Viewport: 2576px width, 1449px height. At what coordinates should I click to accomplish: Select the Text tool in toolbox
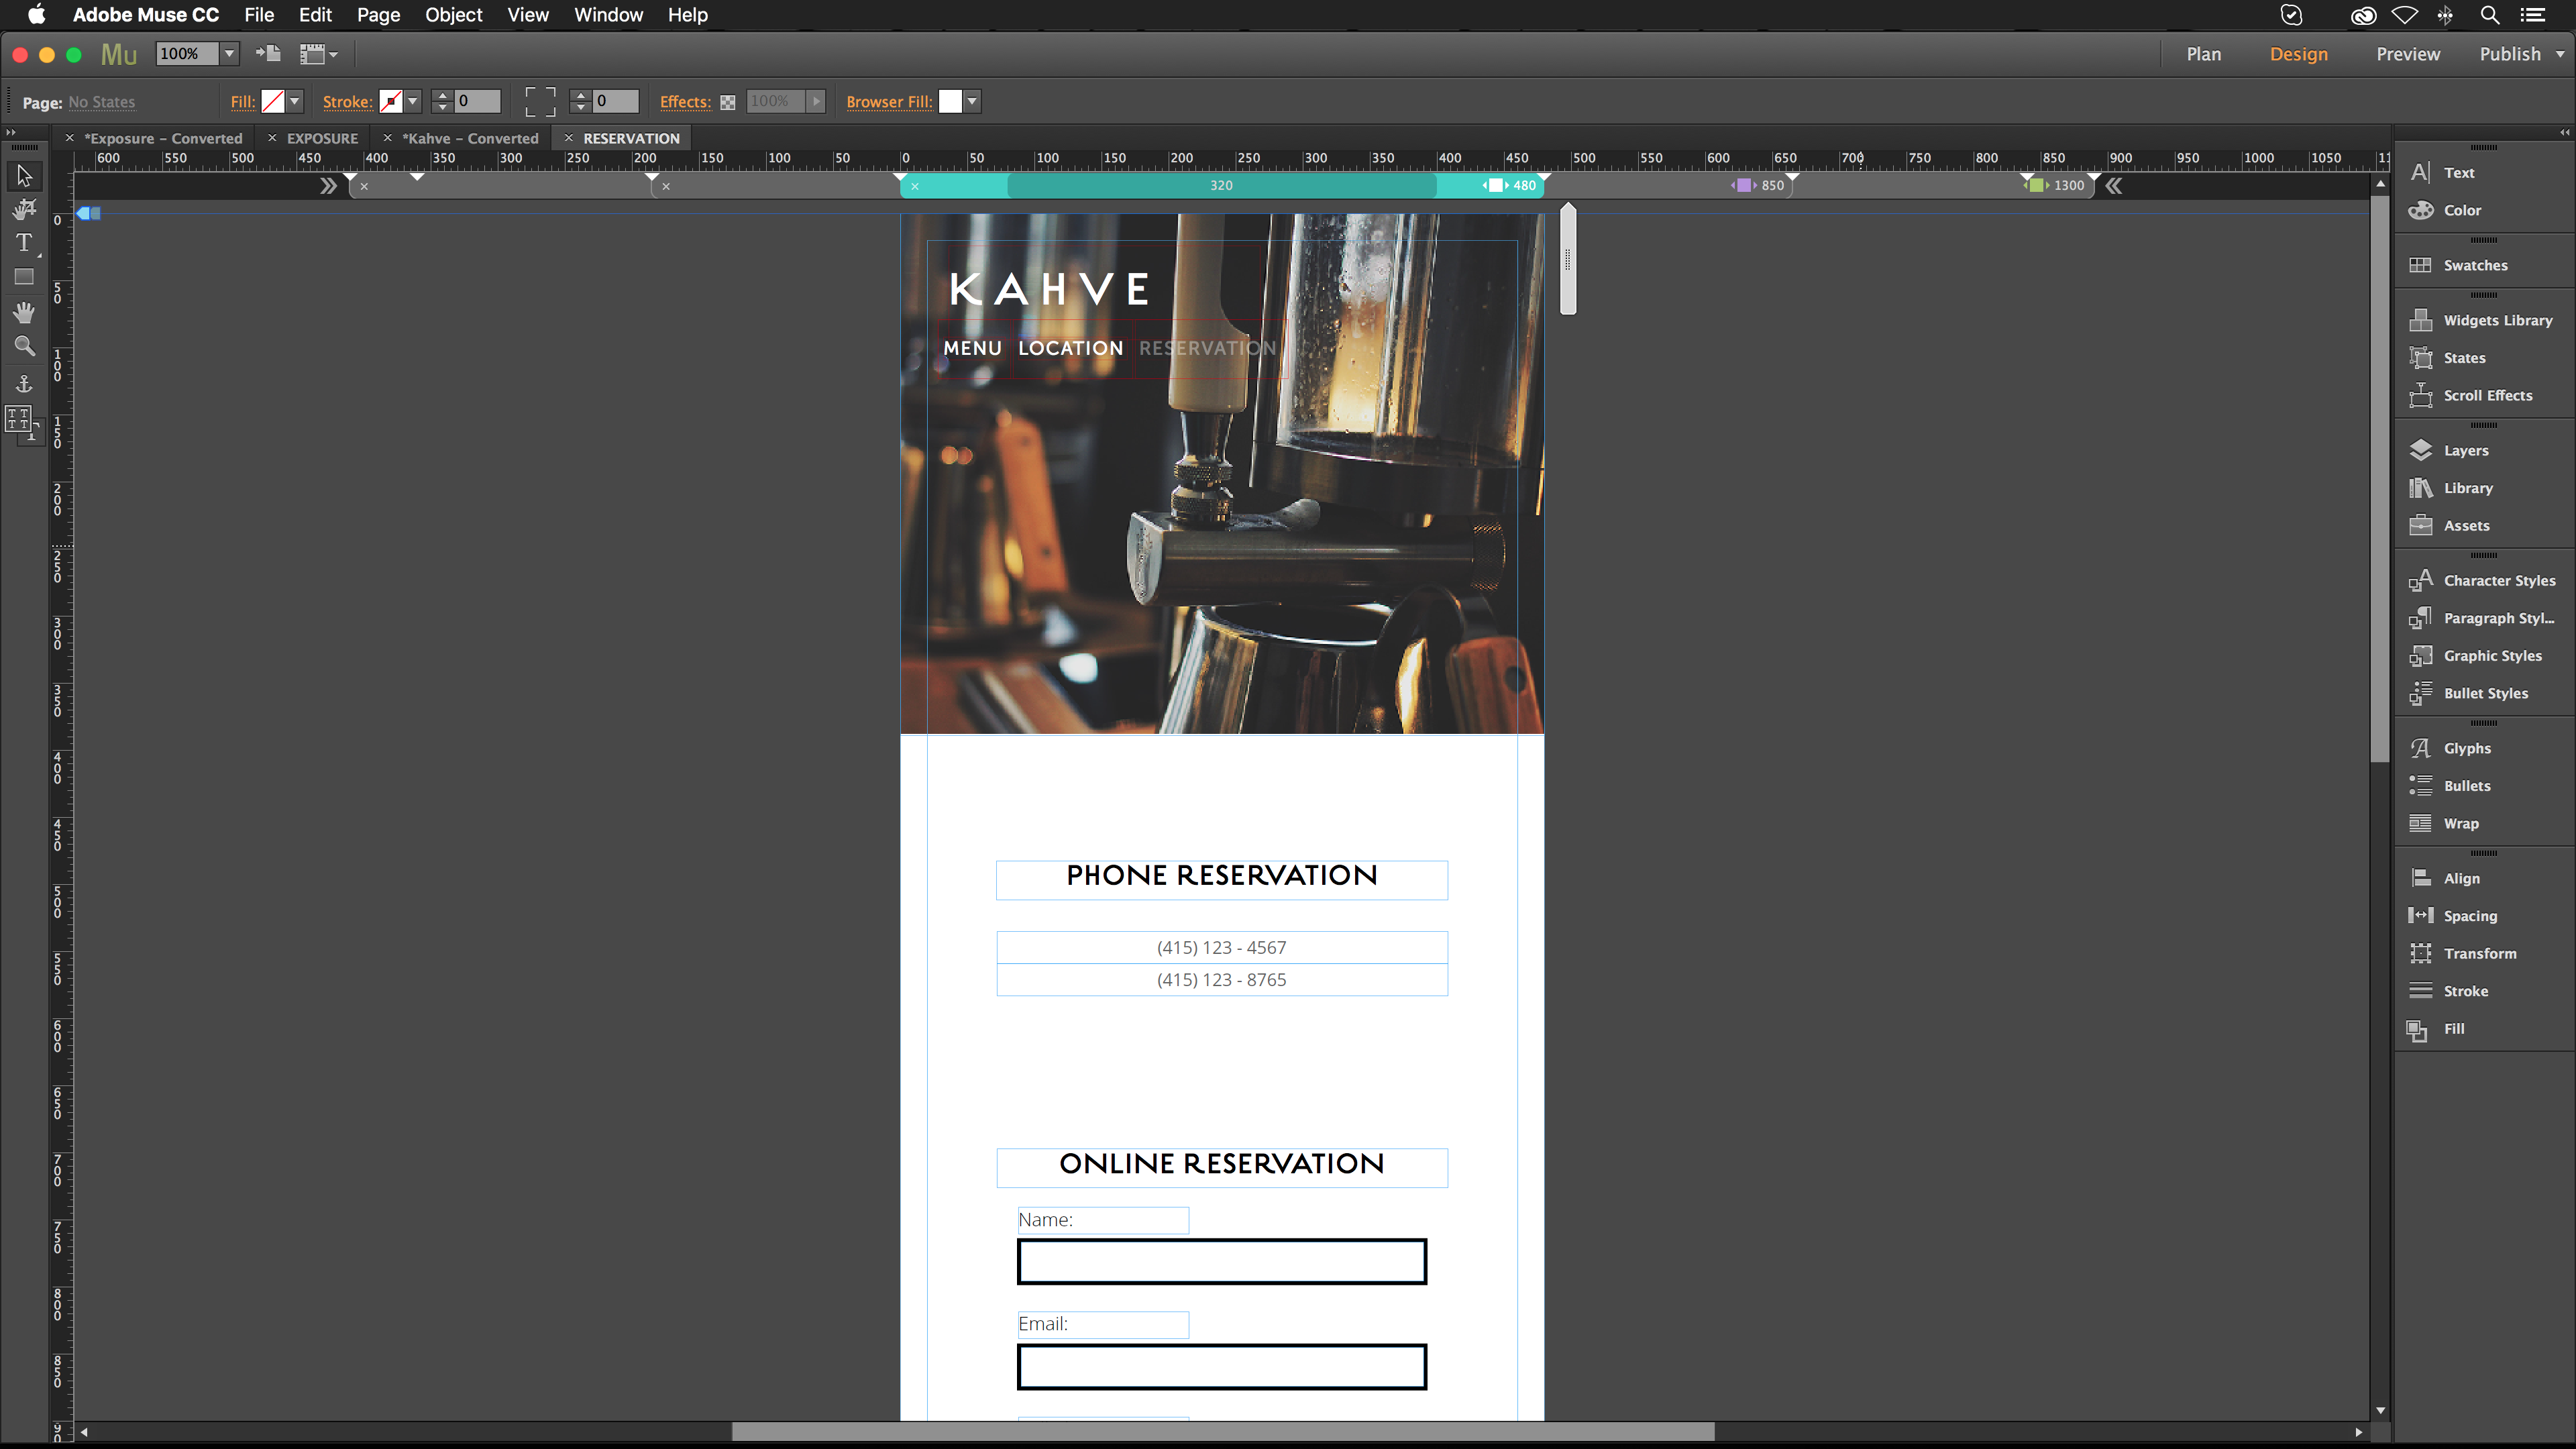[x=24, y=243]
